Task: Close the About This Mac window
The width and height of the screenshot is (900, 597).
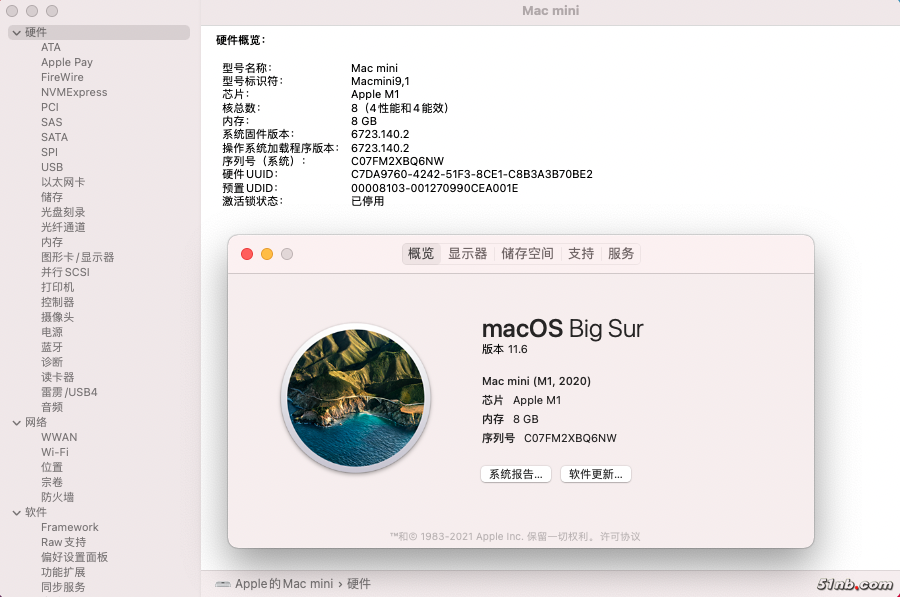Action: 247,254
